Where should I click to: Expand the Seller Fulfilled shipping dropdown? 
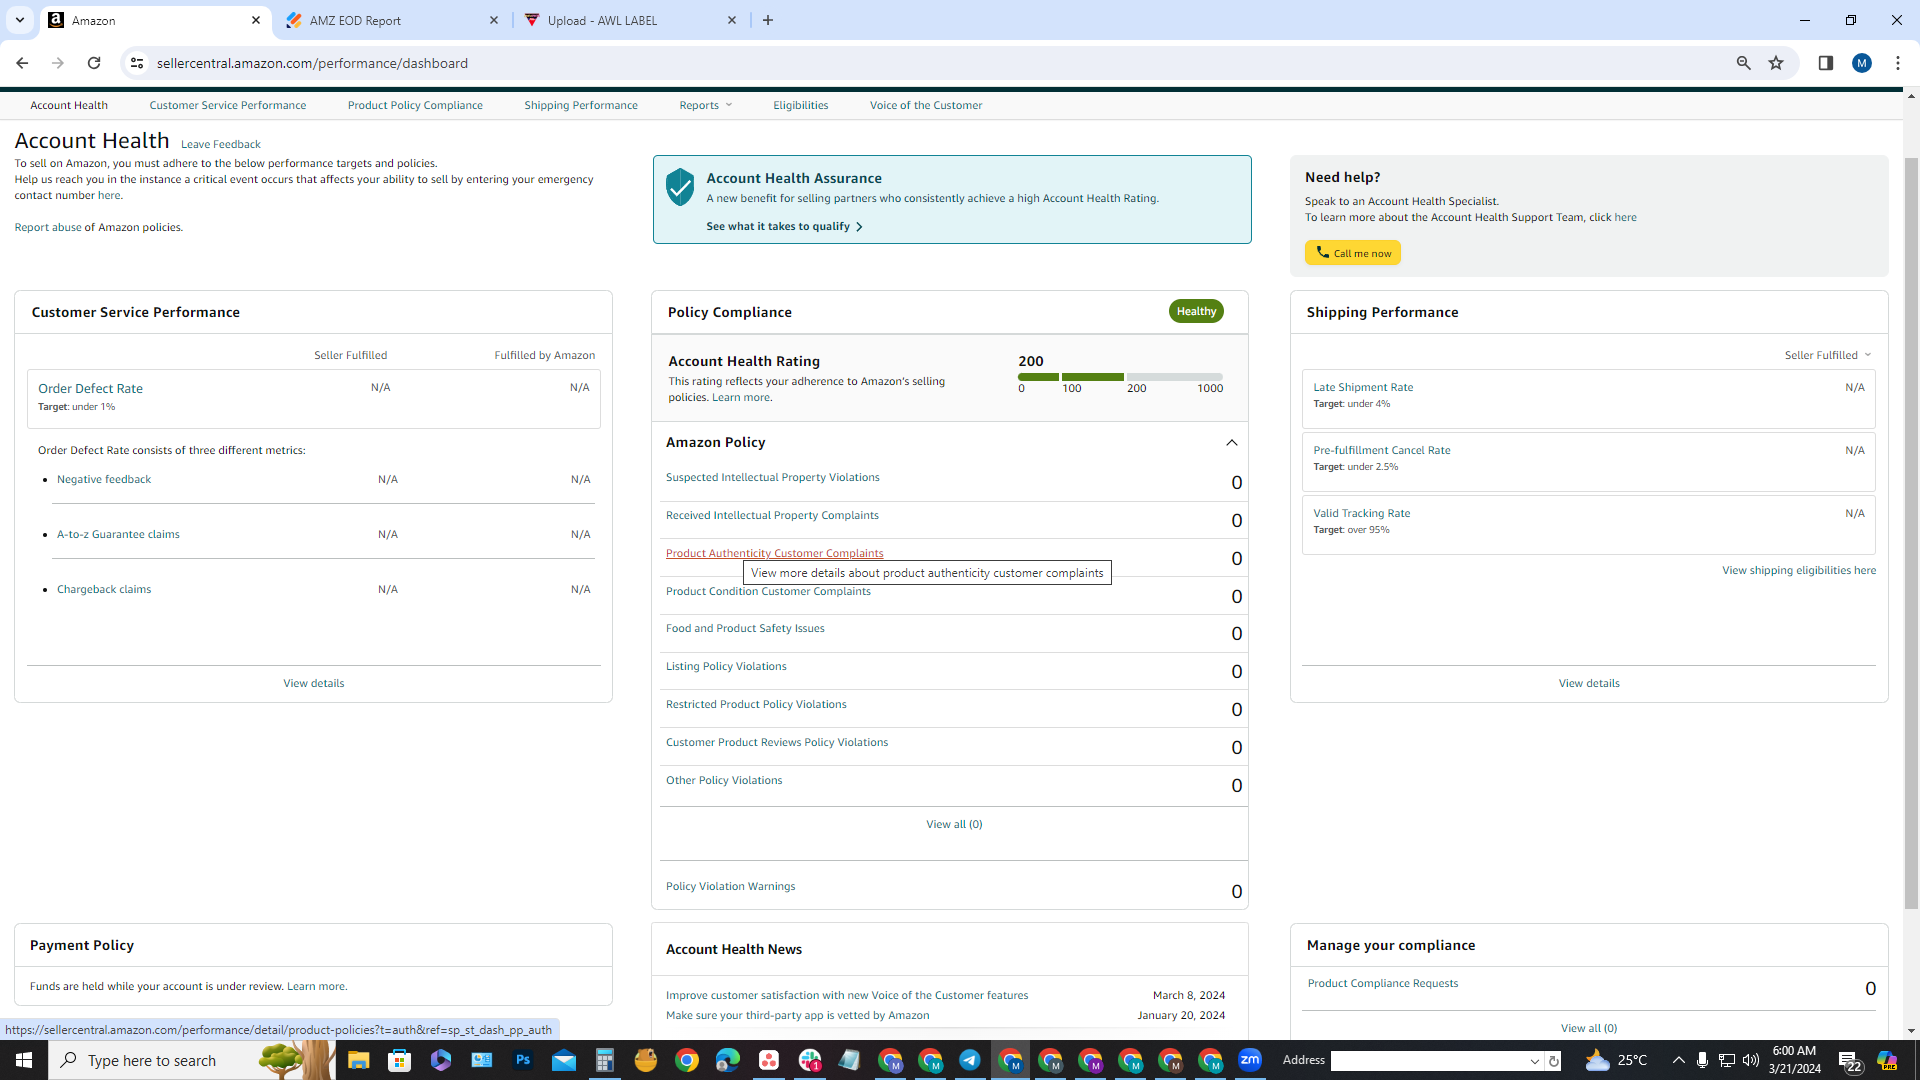tap(1828, 355)
